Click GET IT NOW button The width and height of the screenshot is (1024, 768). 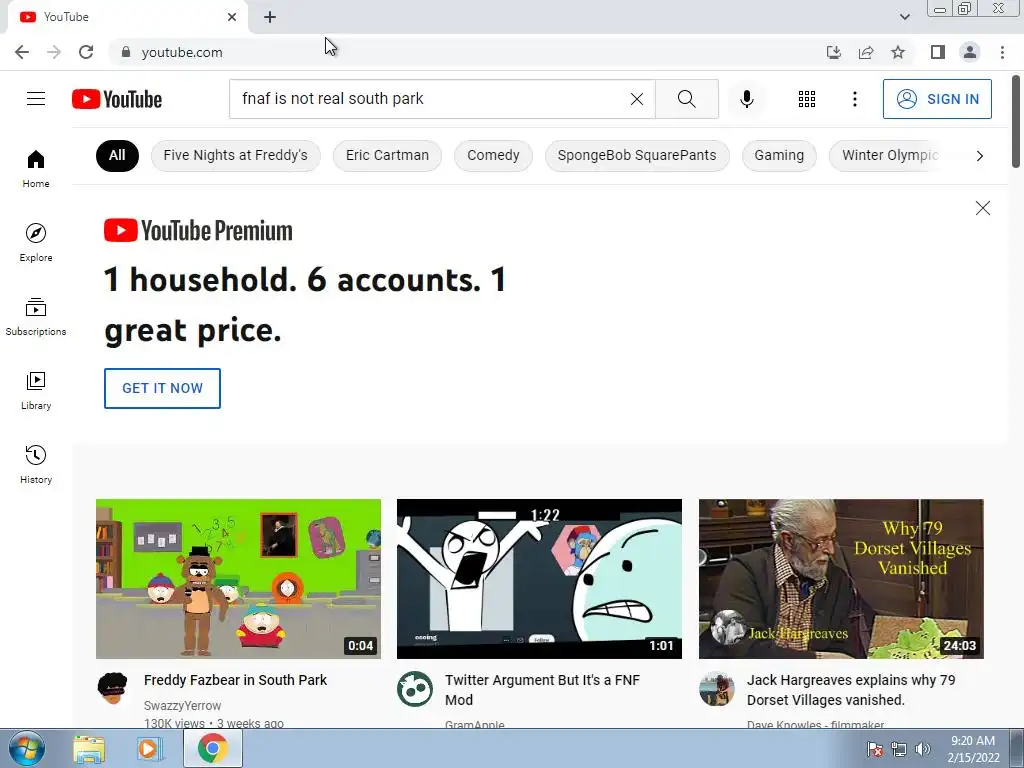pos(162,388)
